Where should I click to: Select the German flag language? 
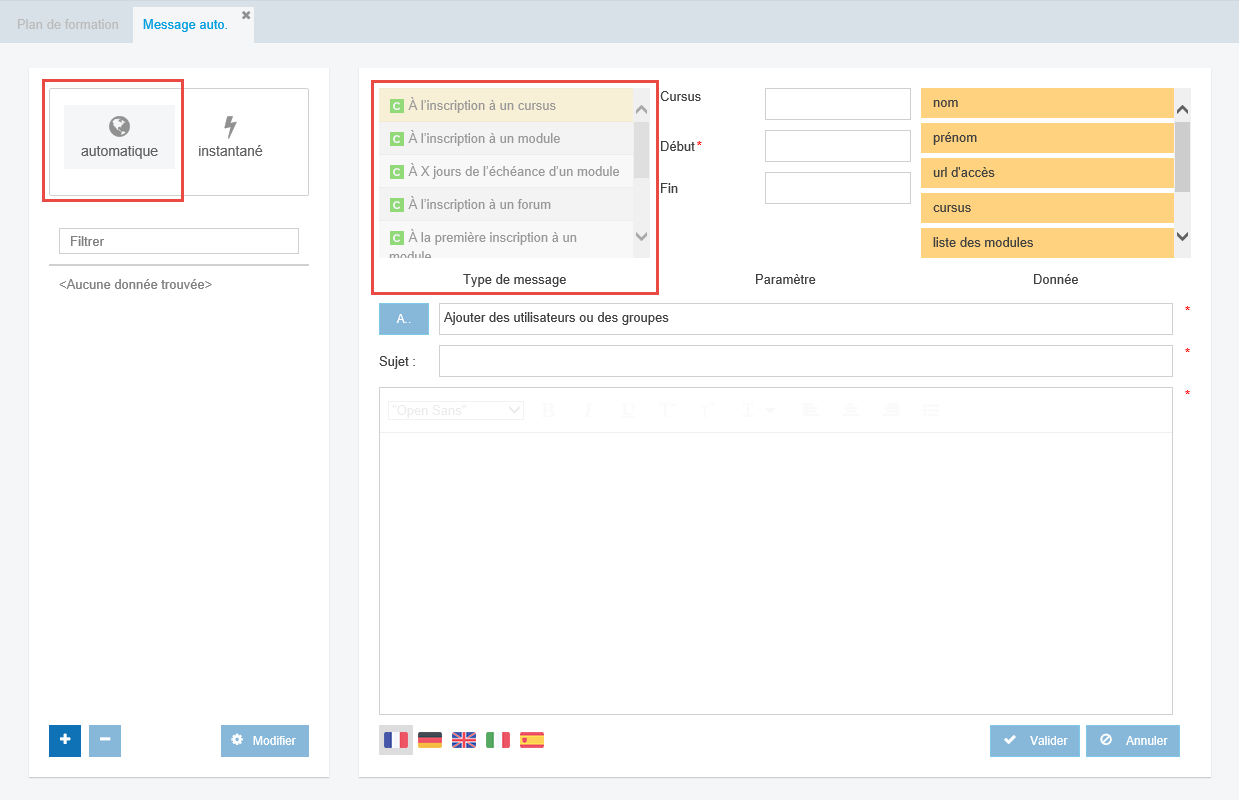pos(430,740)
